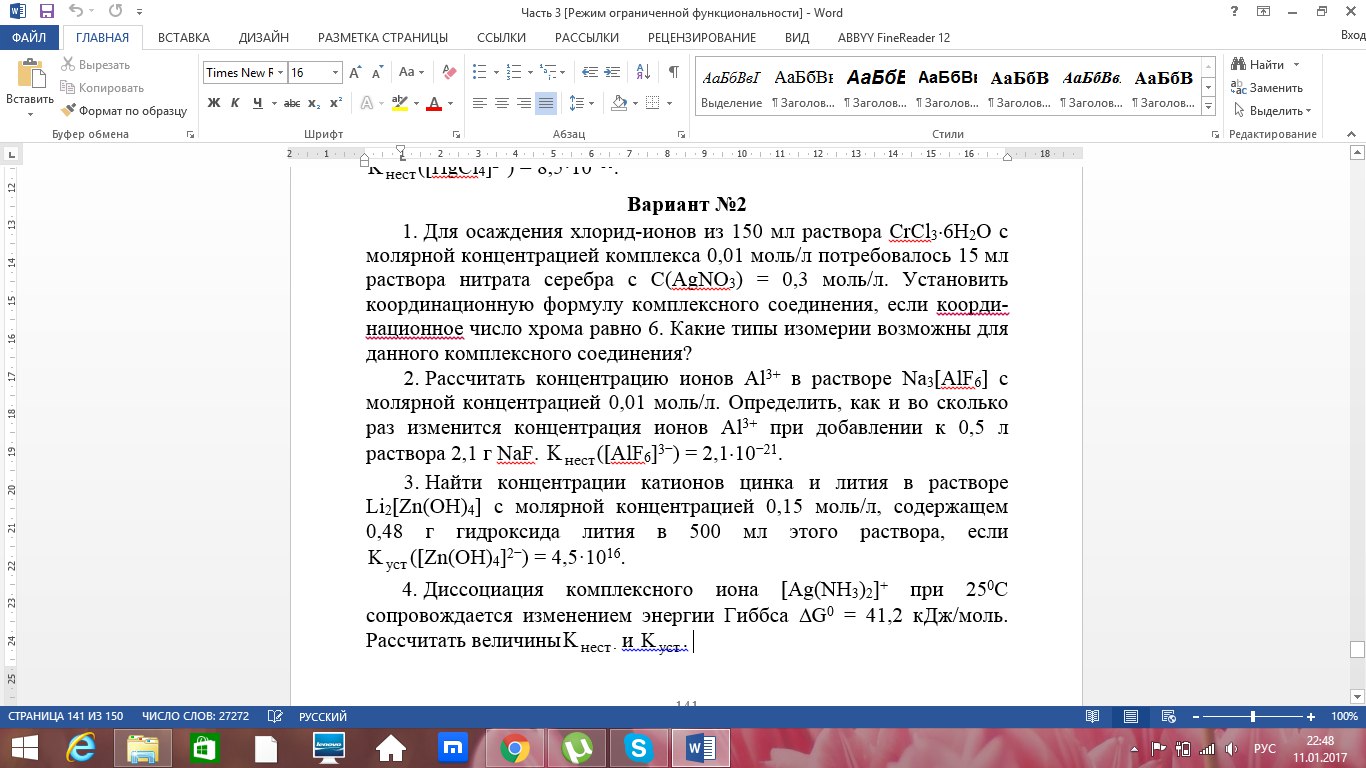Click the zoom slider in status bar
This screenshot has width=1366, height=768.
[1253, 717]
